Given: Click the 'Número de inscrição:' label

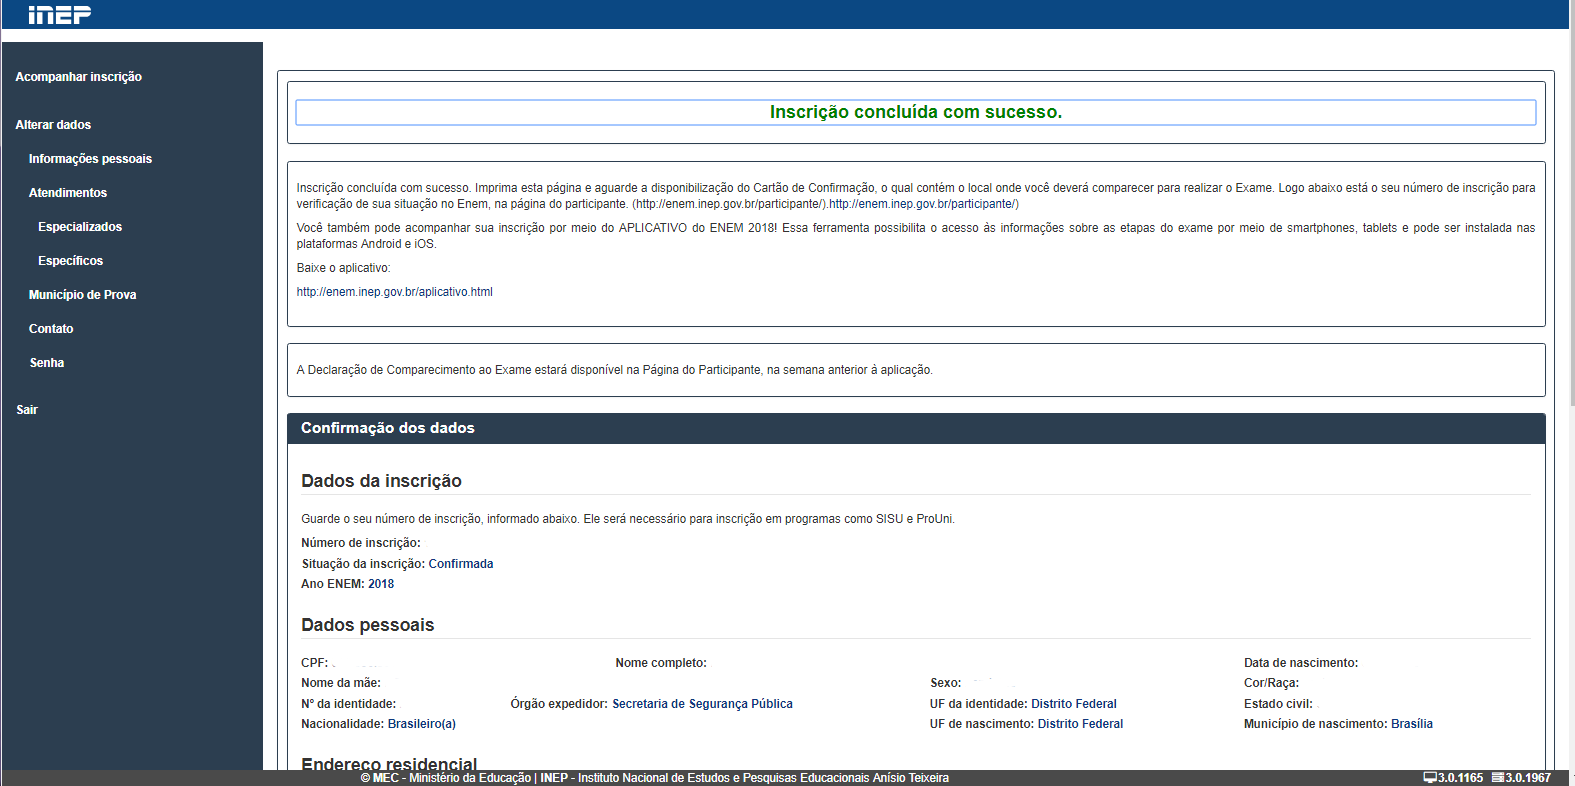Looking at the screenshot, I should pyautogui.click(x=361, y=543).
